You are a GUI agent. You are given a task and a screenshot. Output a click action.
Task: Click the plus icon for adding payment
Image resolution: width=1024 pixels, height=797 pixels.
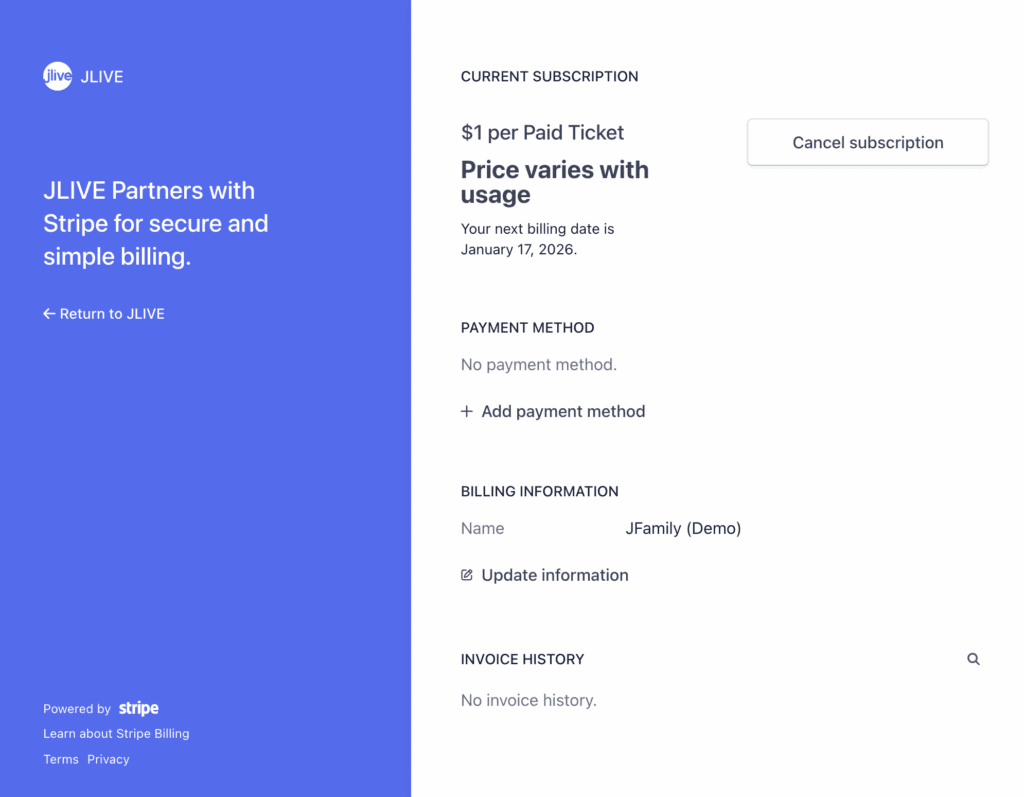[x=466, y=411]
